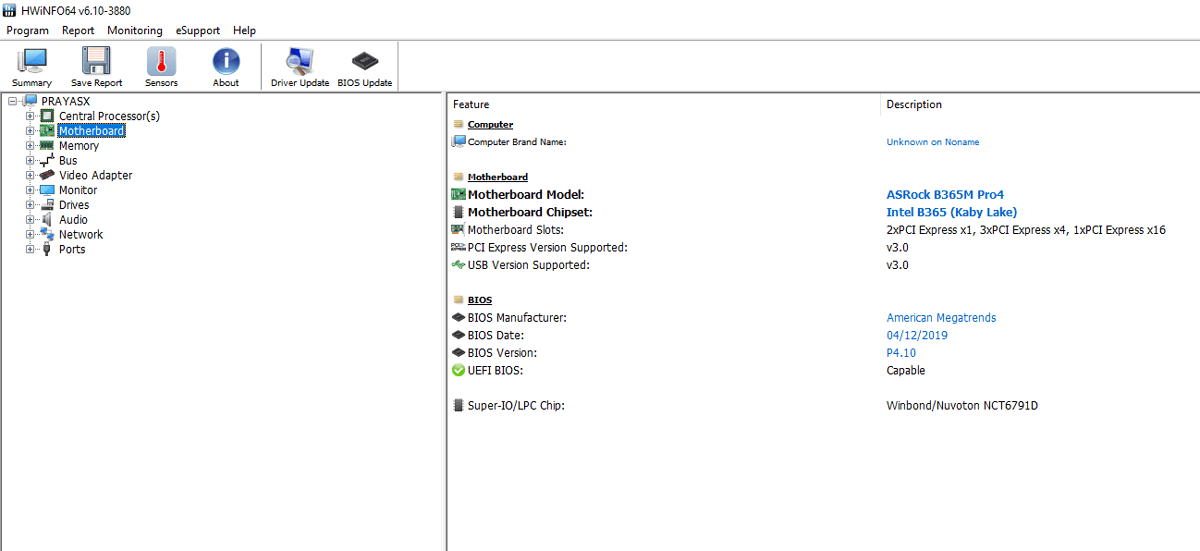Select the Network tree node

coord(80,234)
